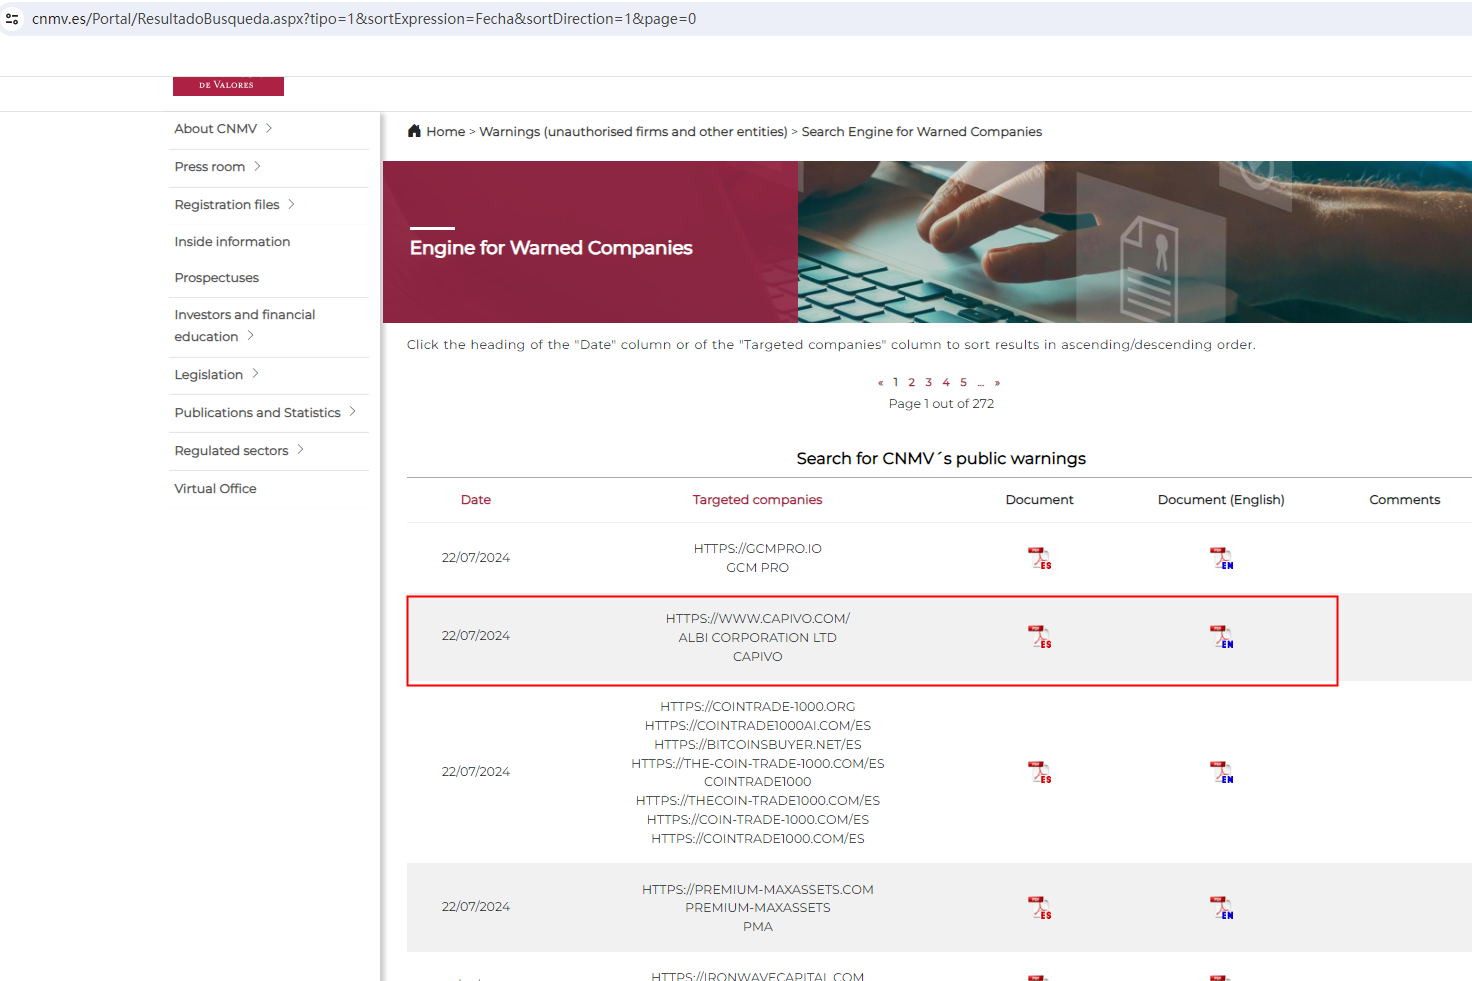1472x981 pixels.
Task: Click the current page number 1
Action: pyautogui.click(x=896, y=382)
